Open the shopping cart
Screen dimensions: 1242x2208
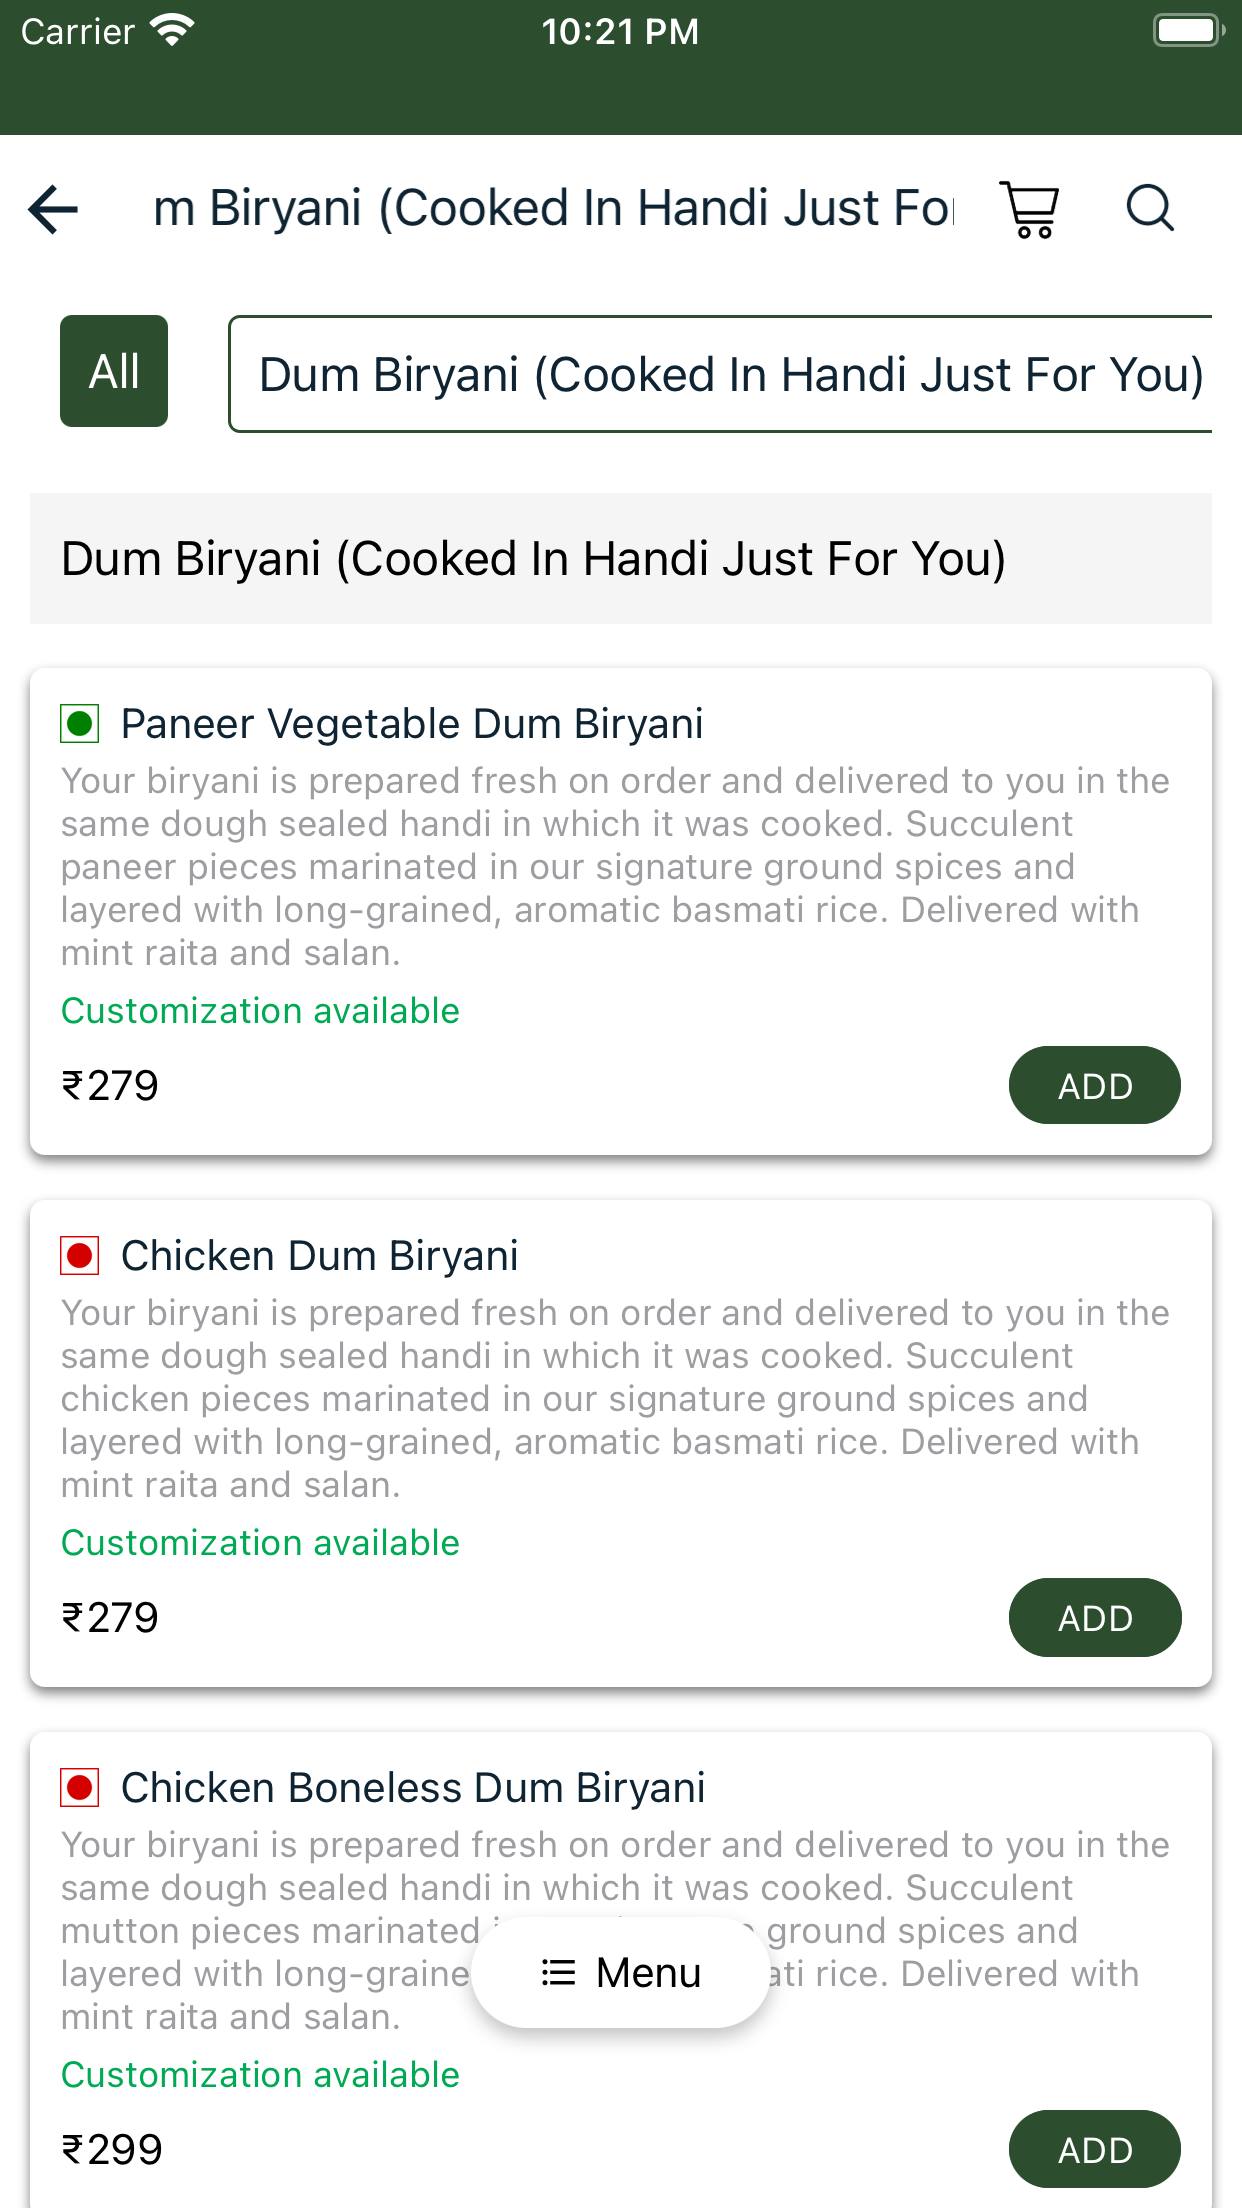click(x=1030, y=210)
